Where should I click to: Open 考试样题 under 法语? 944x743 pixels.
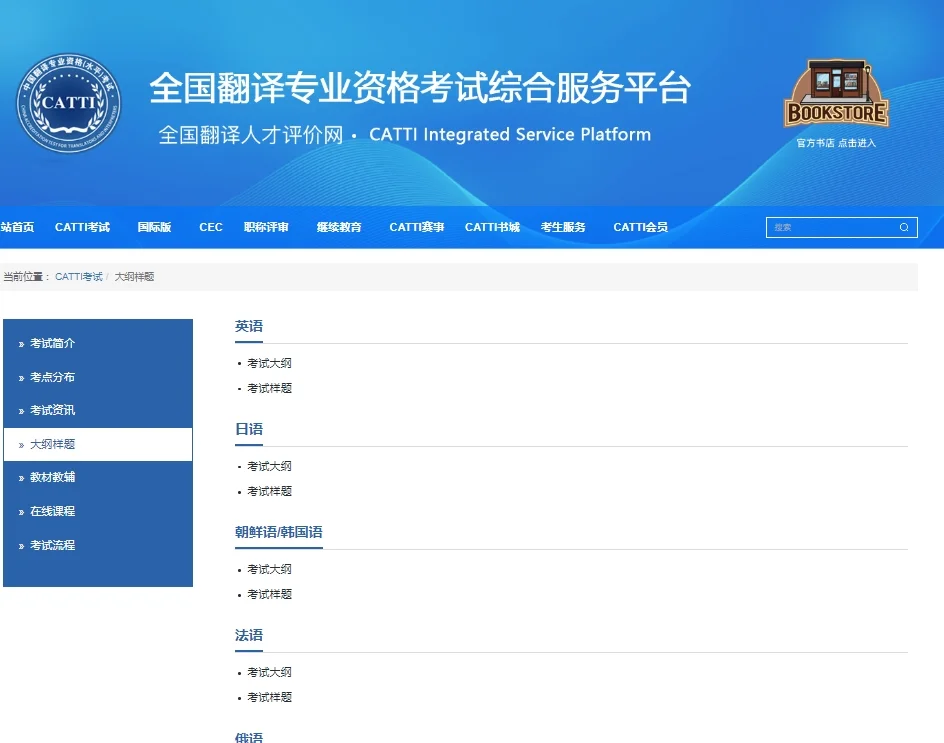pyautogui.click(x=269, y=697)
